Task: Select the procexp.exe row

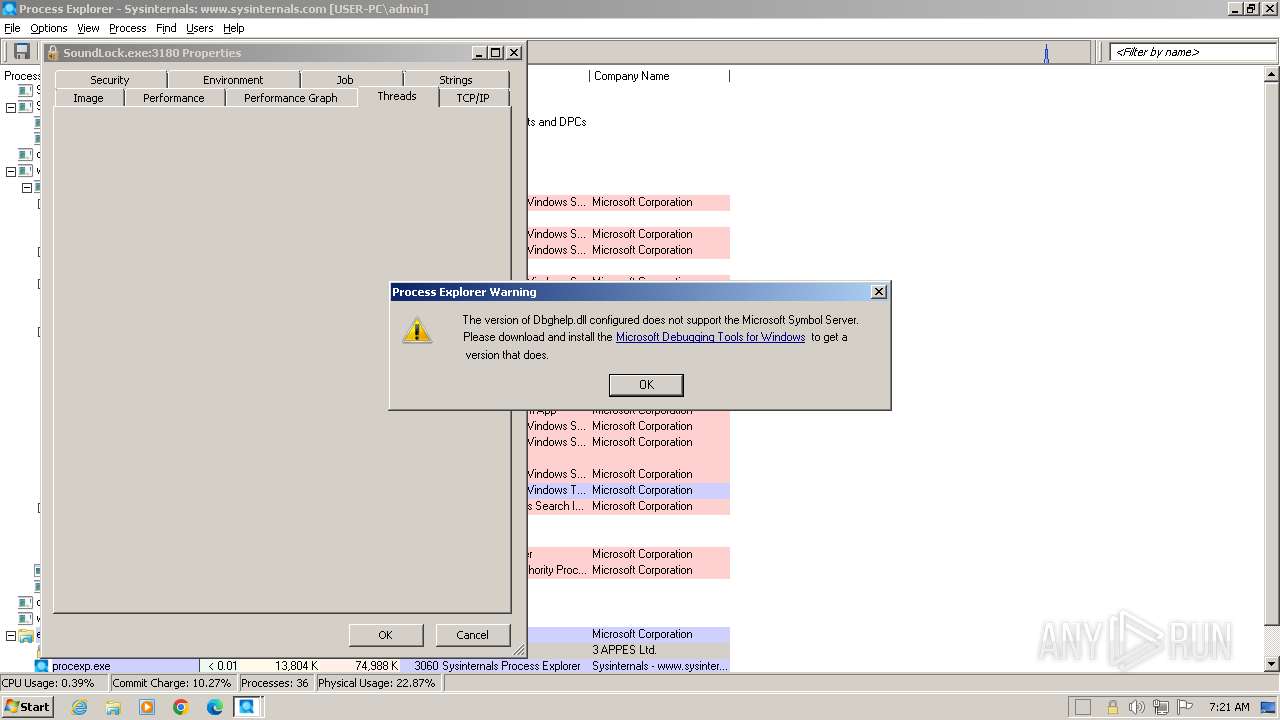Action: (x=382, y=666)
